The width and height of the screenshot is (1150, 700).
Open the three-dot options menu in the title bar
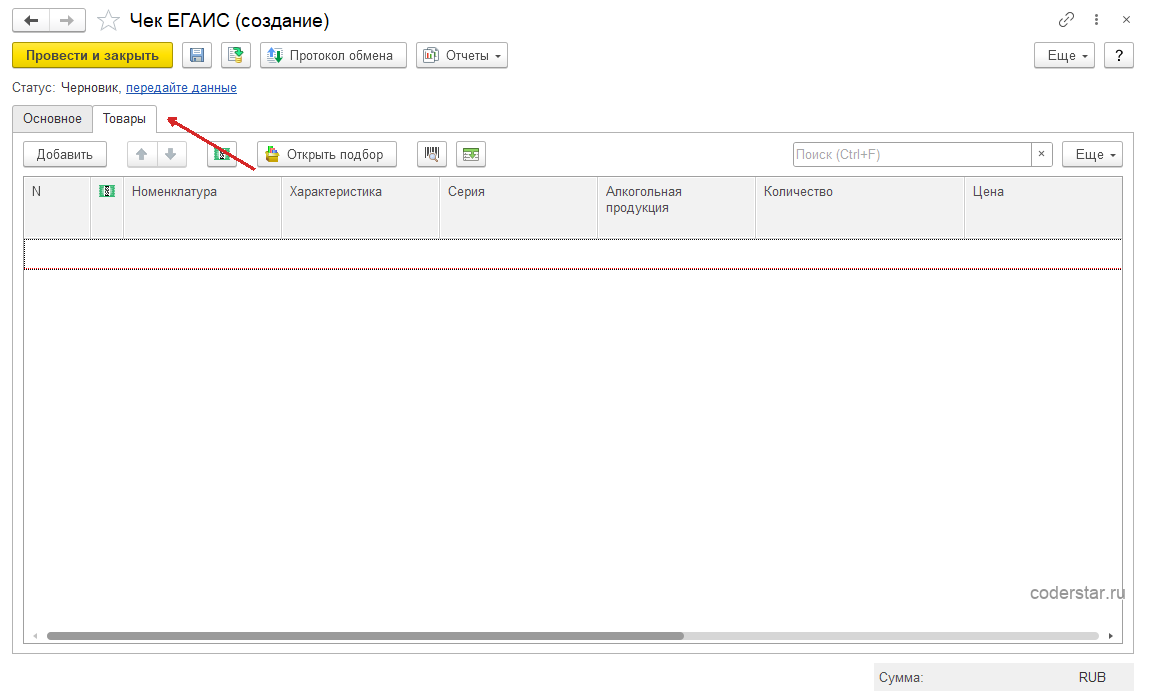click(x=1096, y=20)
